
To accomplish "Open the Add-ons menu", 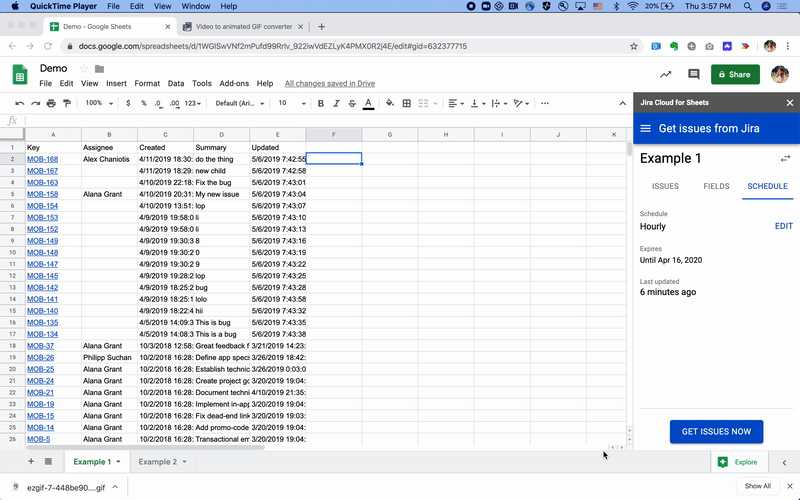I will (x=234, y=84).
